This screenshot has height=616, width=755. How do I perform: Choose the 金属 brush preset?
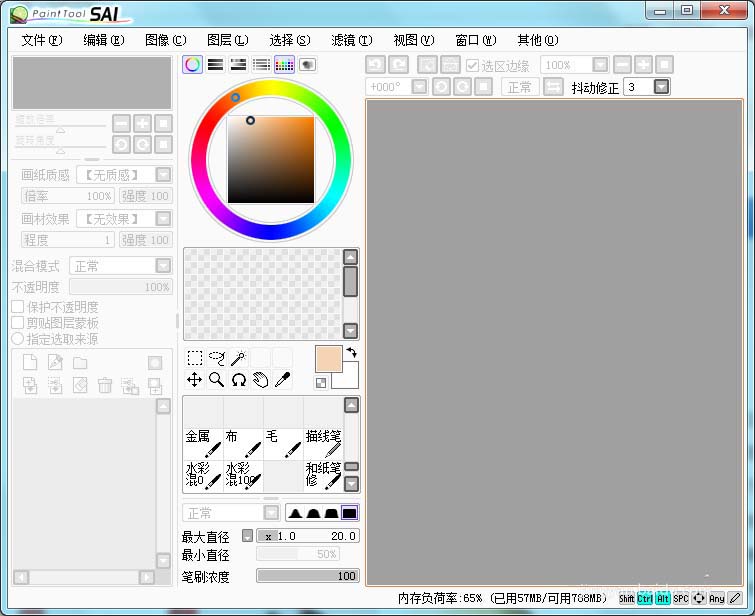202,443
